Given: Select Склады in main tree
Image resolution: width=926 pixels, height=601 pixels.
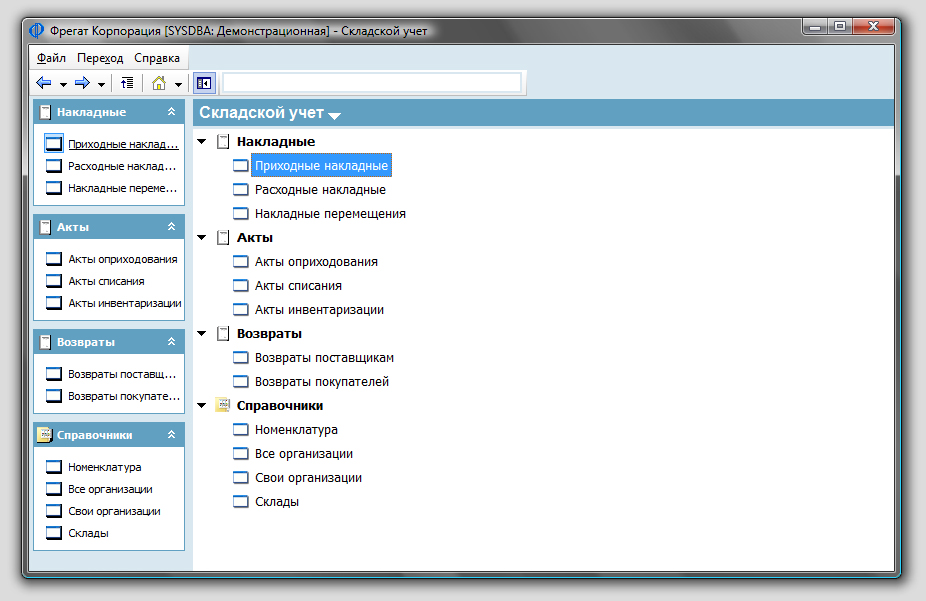Looking at the screenshot, I should (x=277, y=502).
